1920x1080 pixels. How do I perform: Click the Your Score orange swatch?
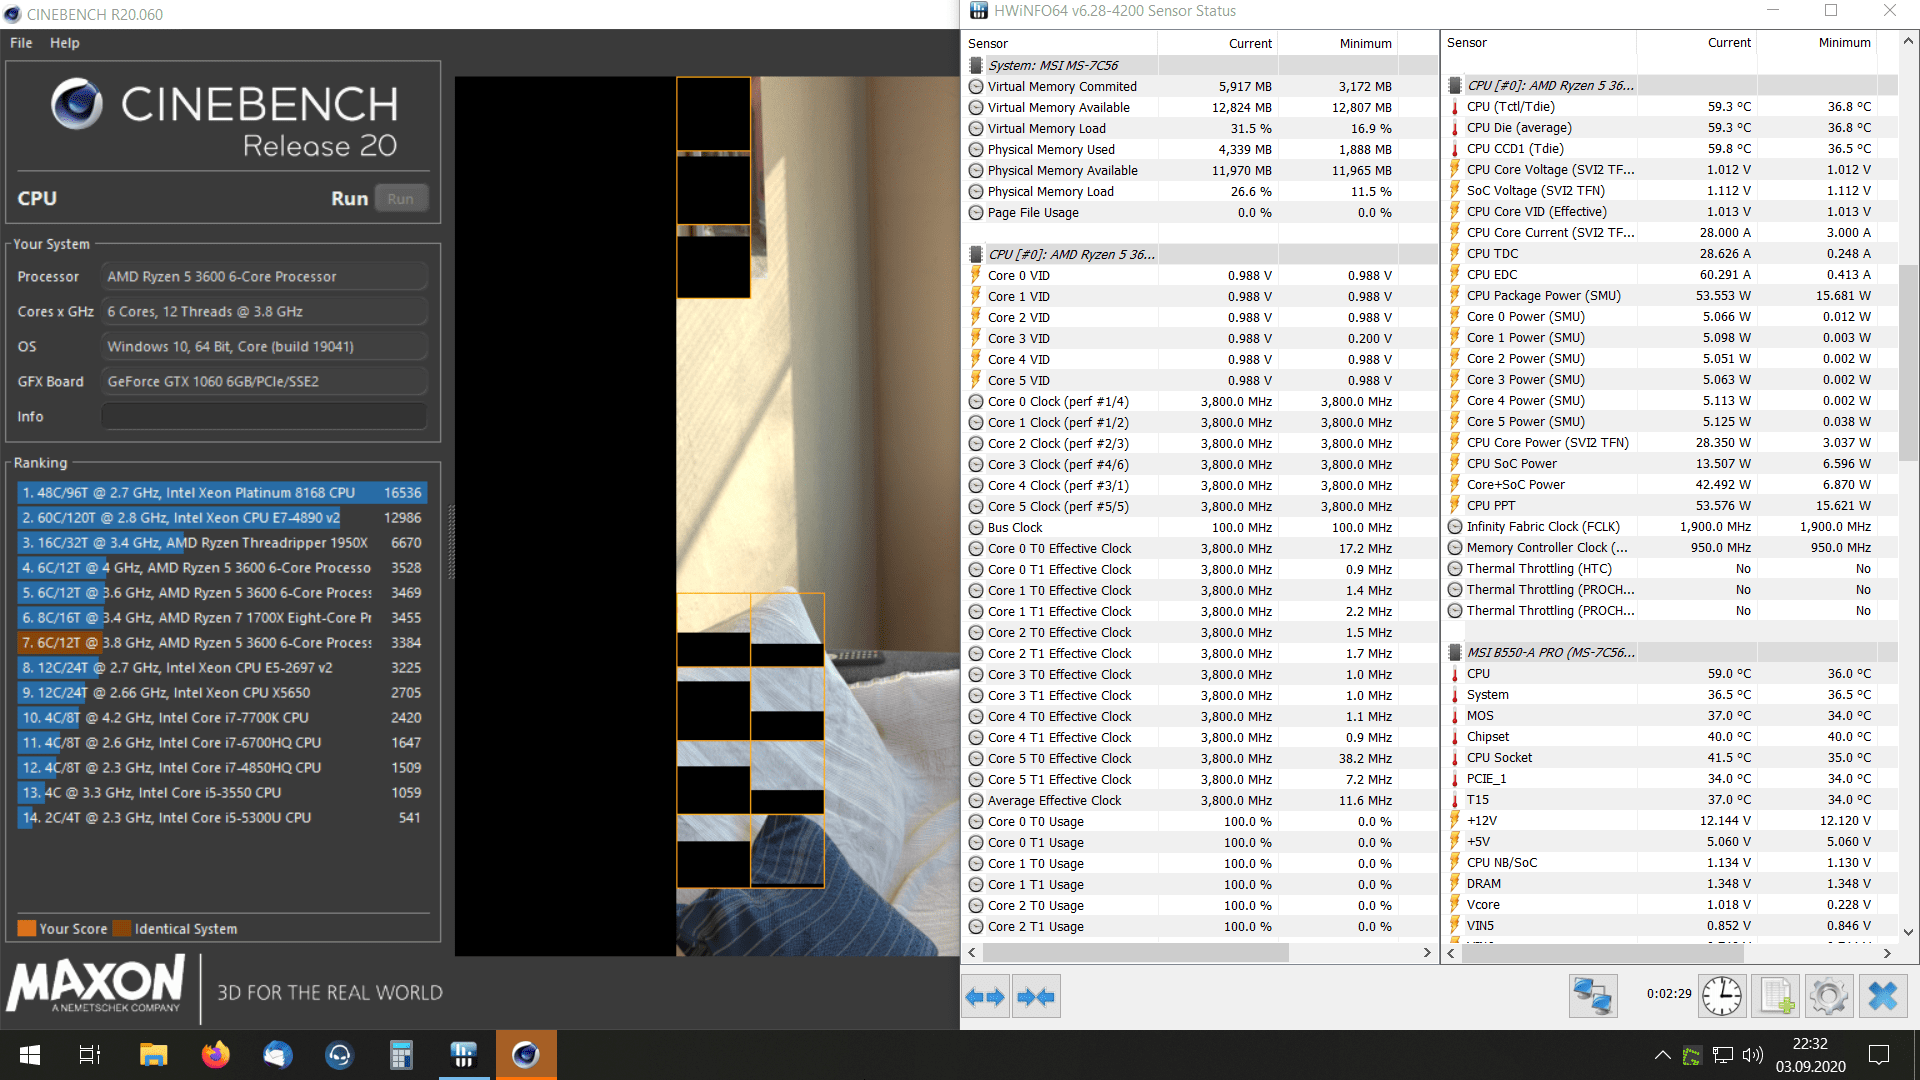click(x=27, y=928)
